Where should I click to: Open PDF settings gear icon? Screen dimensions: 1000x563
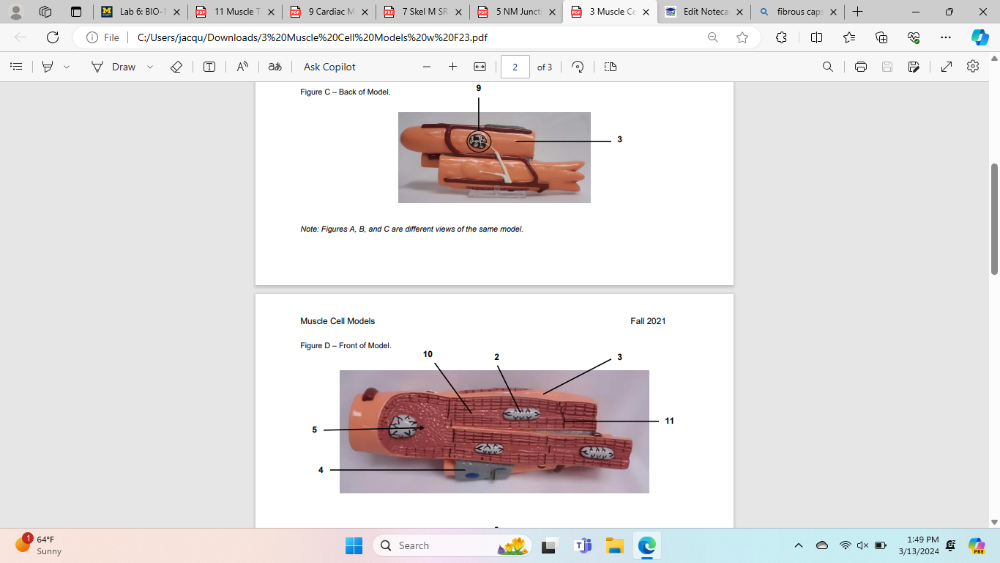click(973, 67)
